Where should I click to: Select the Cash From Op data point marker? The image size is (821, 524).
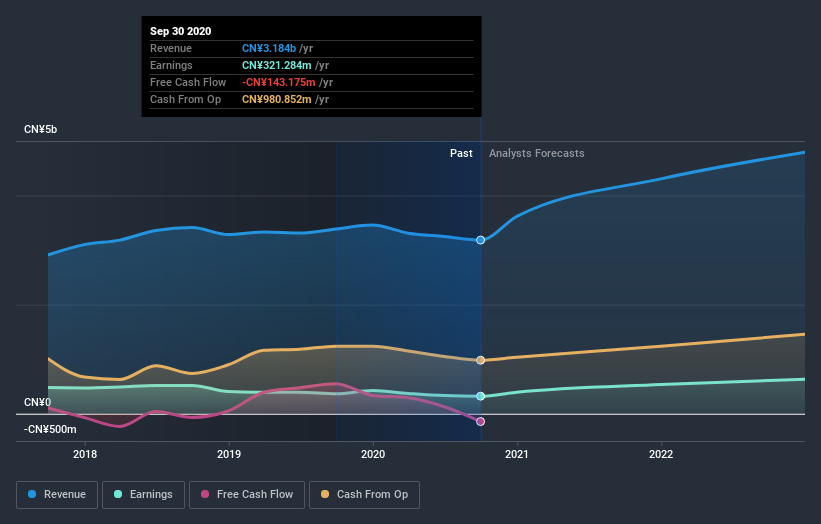click(x=480, y=360)
